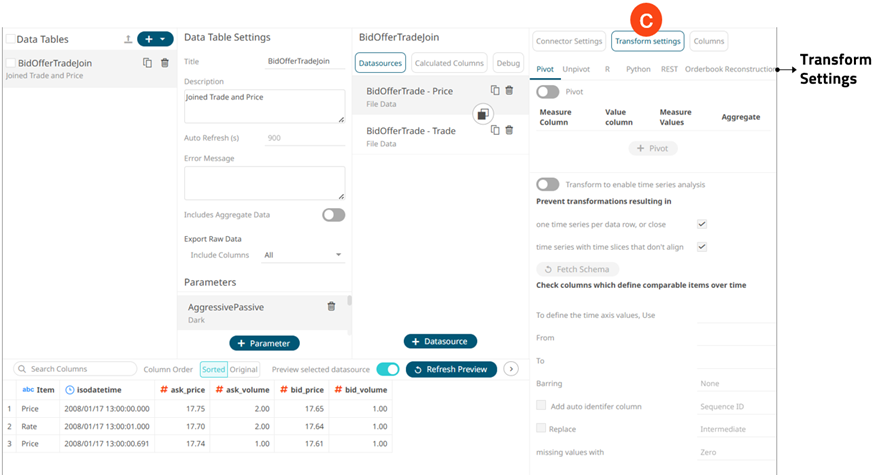Image resolution: width=875 pixels, height=475 pixels.
Task: Upload a data table using the upload icon
Action: [x=128, y=39]
